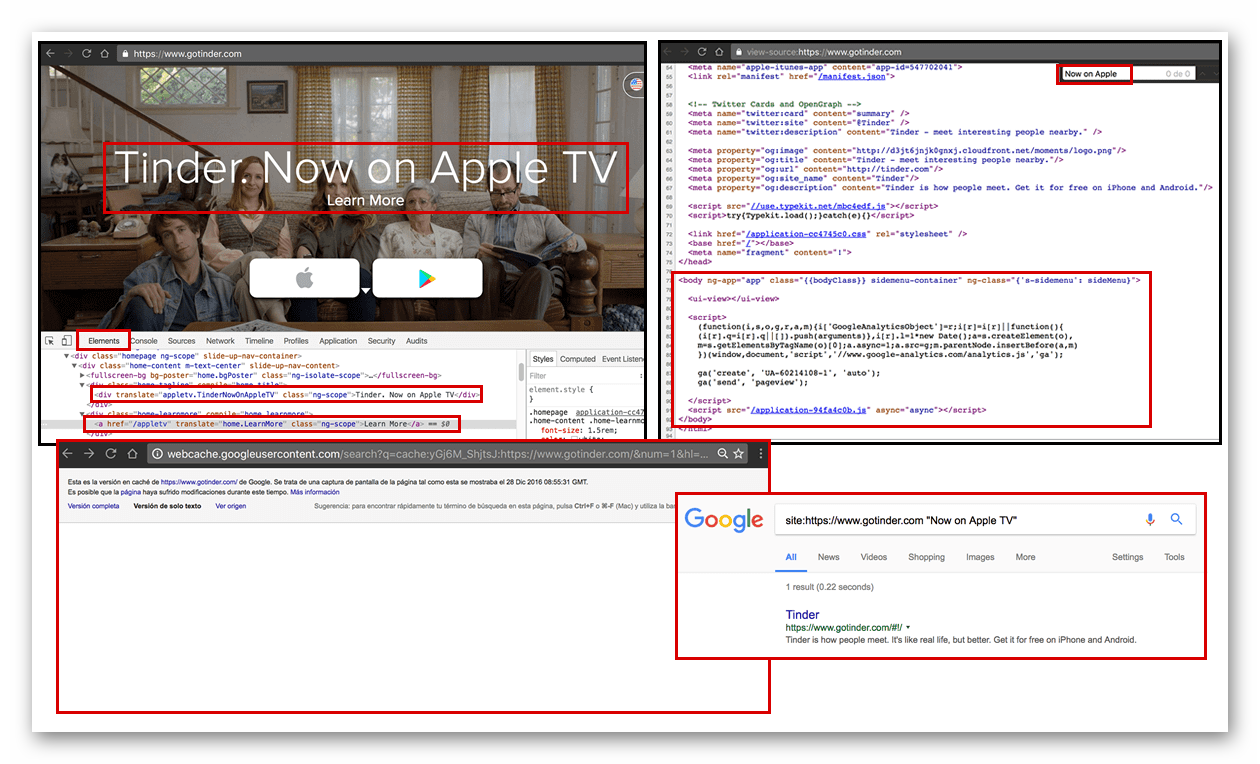This screenshot has height=764, width=1260.
Task: Open the More menu in Google results
Action: coord(1025,557)
